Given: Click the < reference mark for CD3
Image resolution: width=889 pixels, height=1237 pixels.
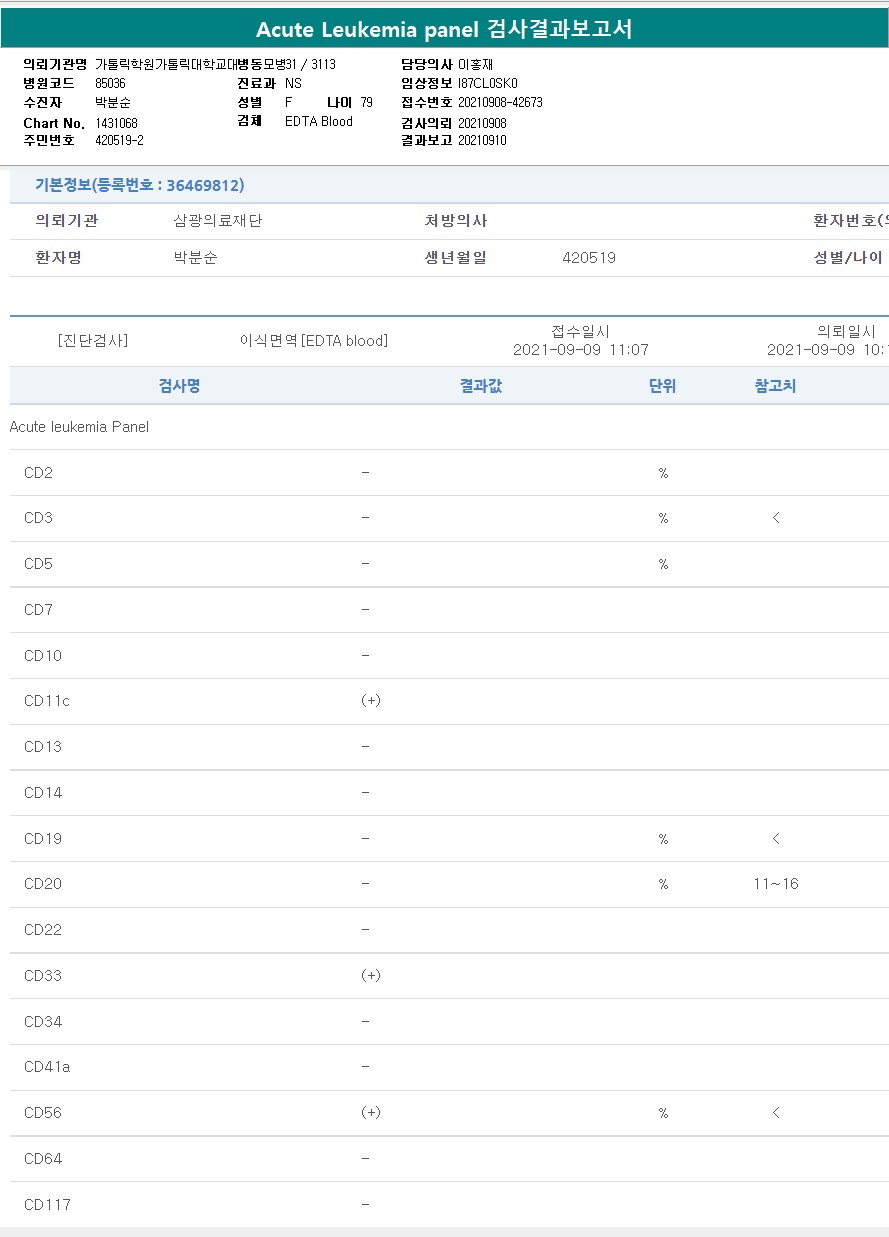Looking at the screenshot, I should tap(776, 518).
